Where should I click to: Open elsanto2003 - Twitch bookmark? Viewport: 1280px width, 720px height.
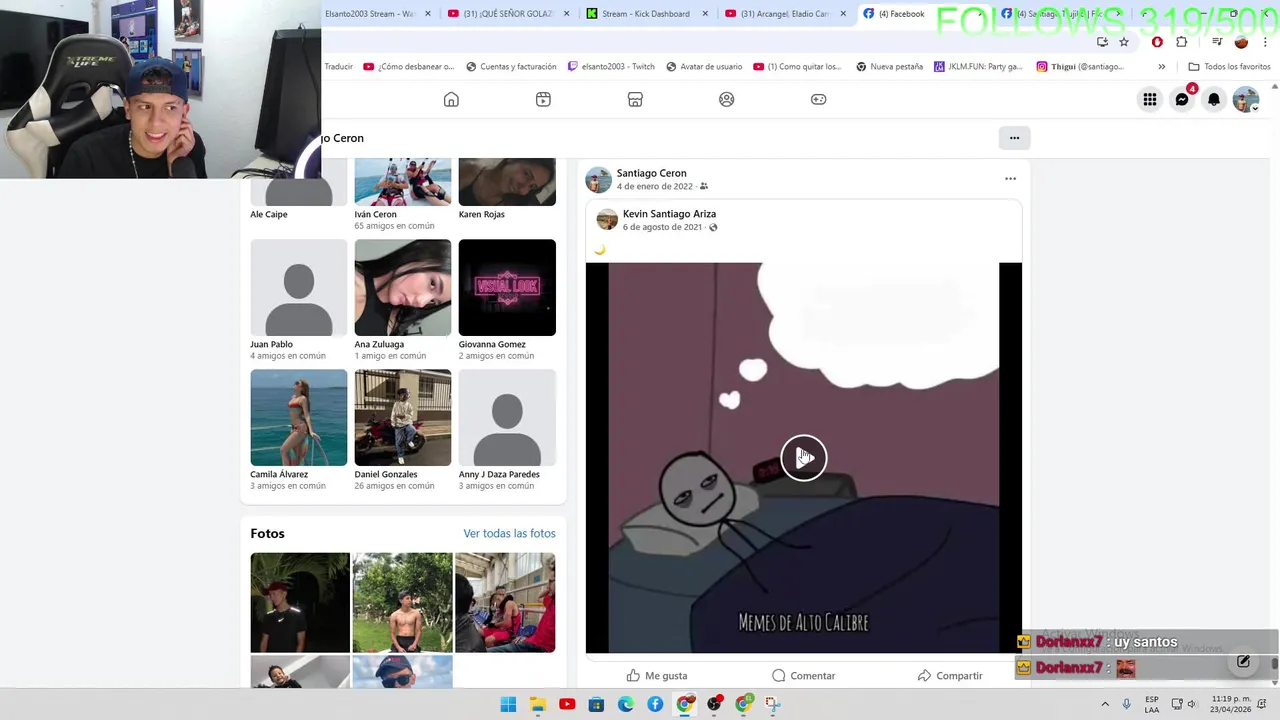611,67
